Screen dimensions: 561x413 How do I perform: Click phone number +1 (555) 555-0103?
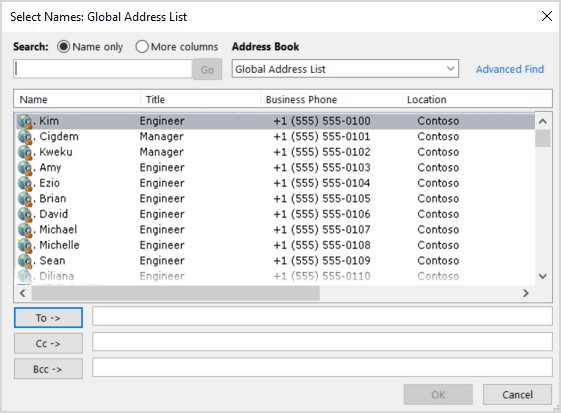click(x=322, y=167)
